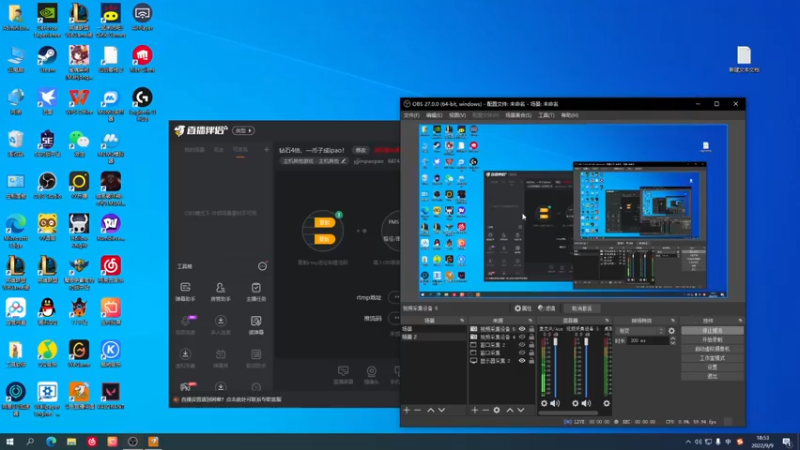Remove selected source with the minus icon

485,410
